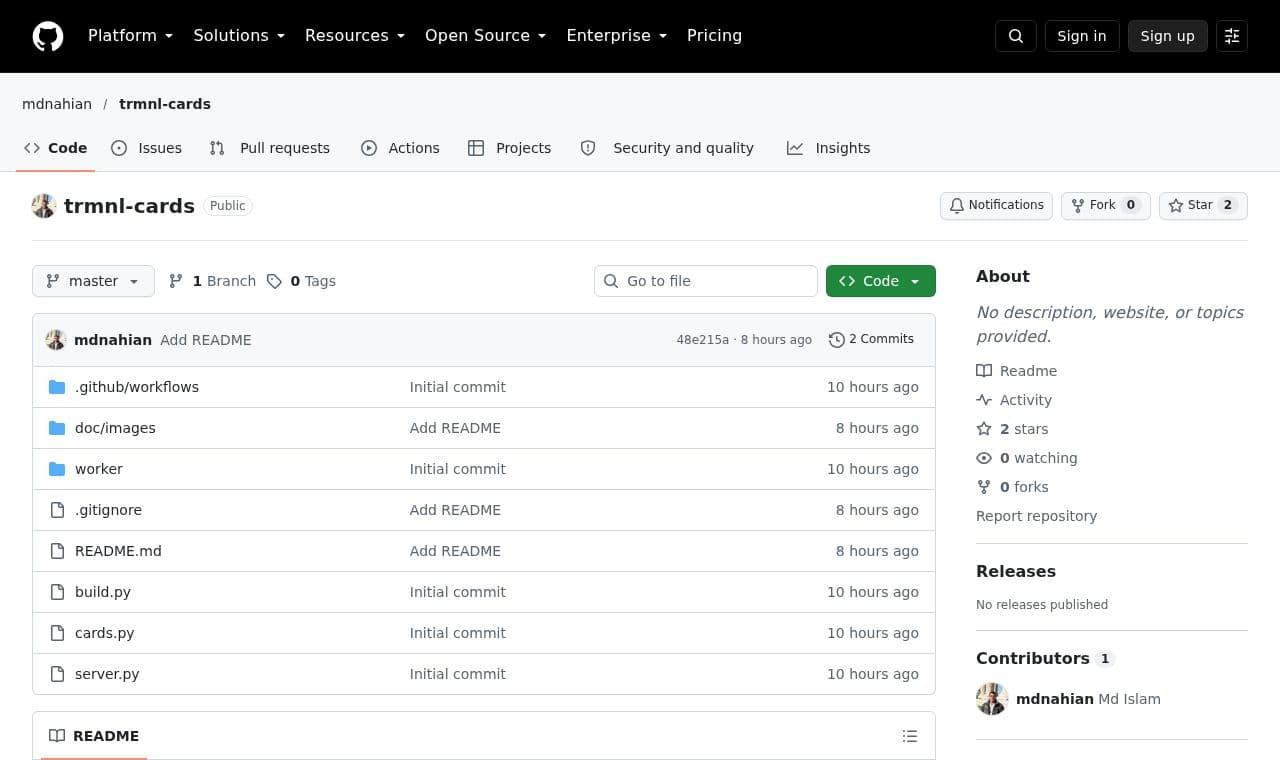Expand the Enterprise menu
The width and height of the screenshot is (1280, 760).
(617, 35)
